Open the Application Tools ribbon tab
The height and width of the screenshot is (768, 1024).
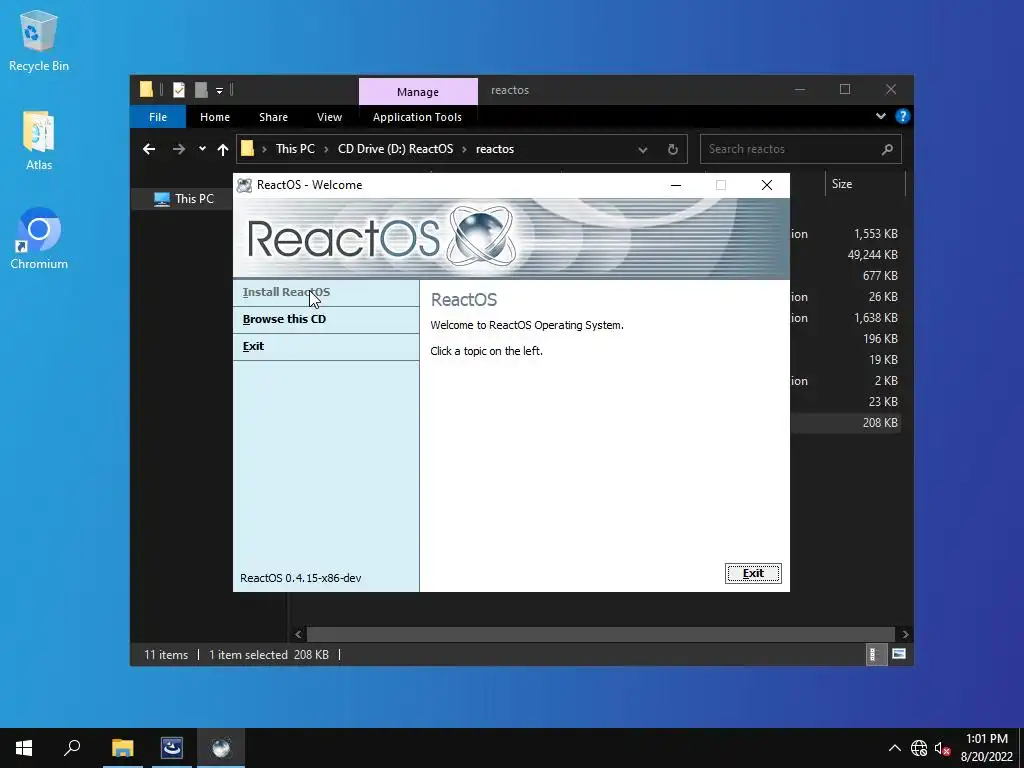(x=417, y=117)
